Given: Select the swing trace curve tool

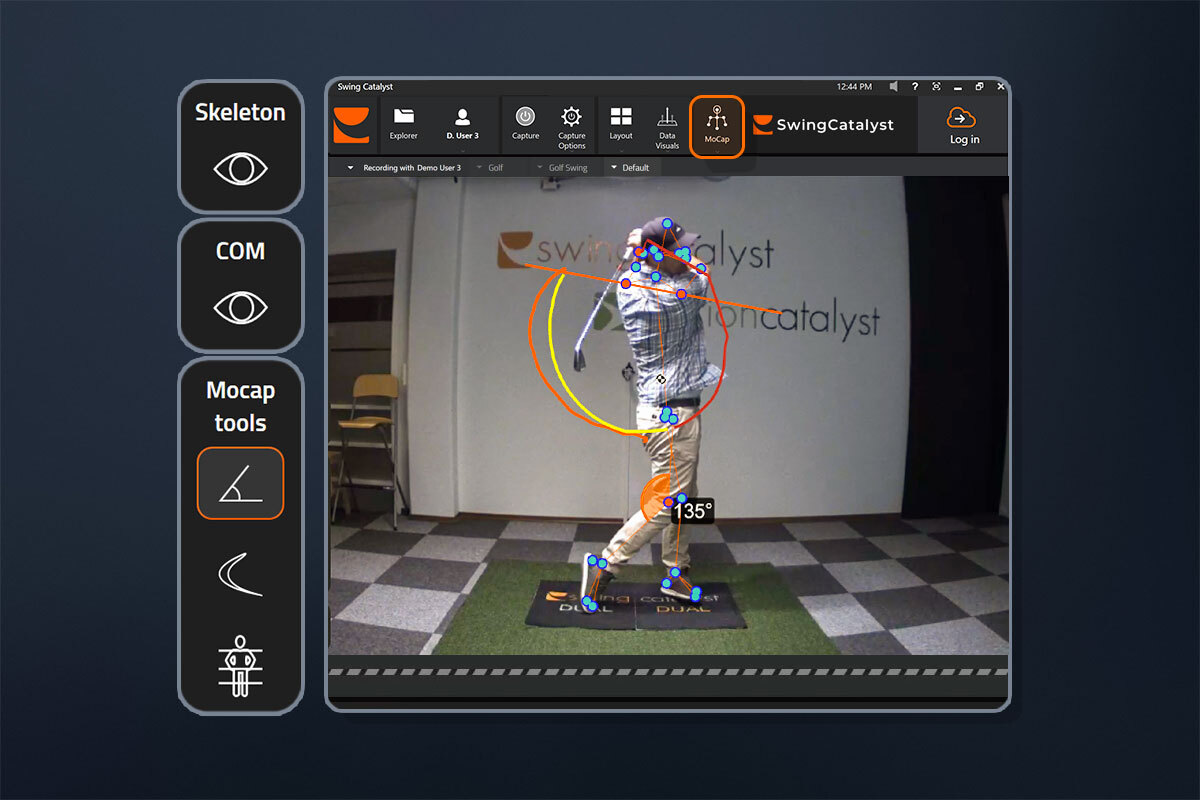Looking at the screenshot, I should (240, 575).
